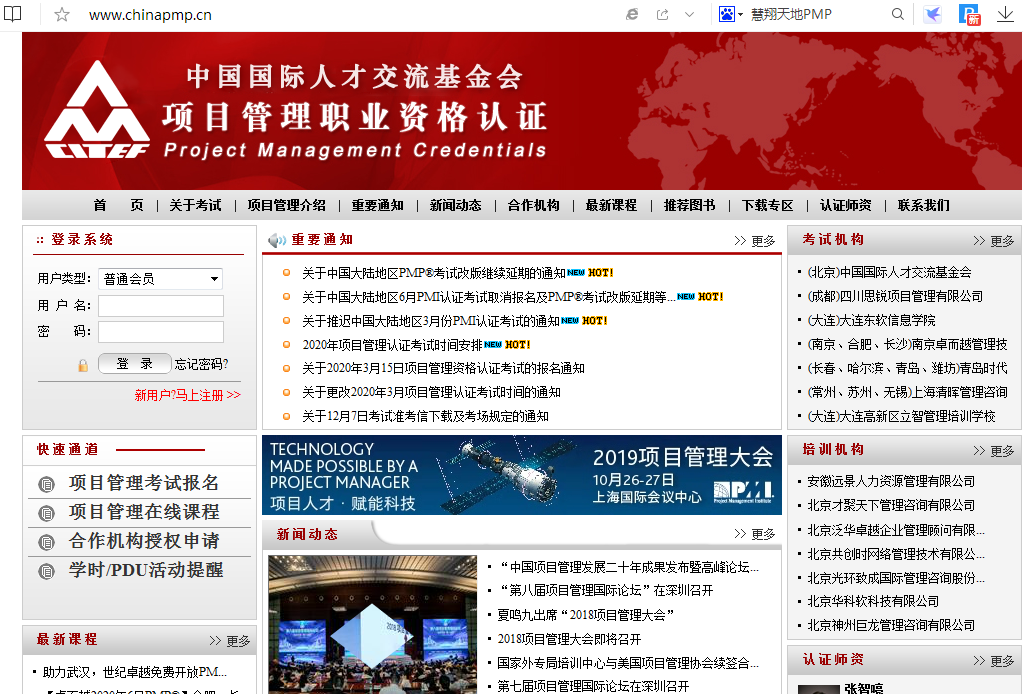Click the bookmark star in the address bar
The image size is (1023, 694).
coord(62,14)
